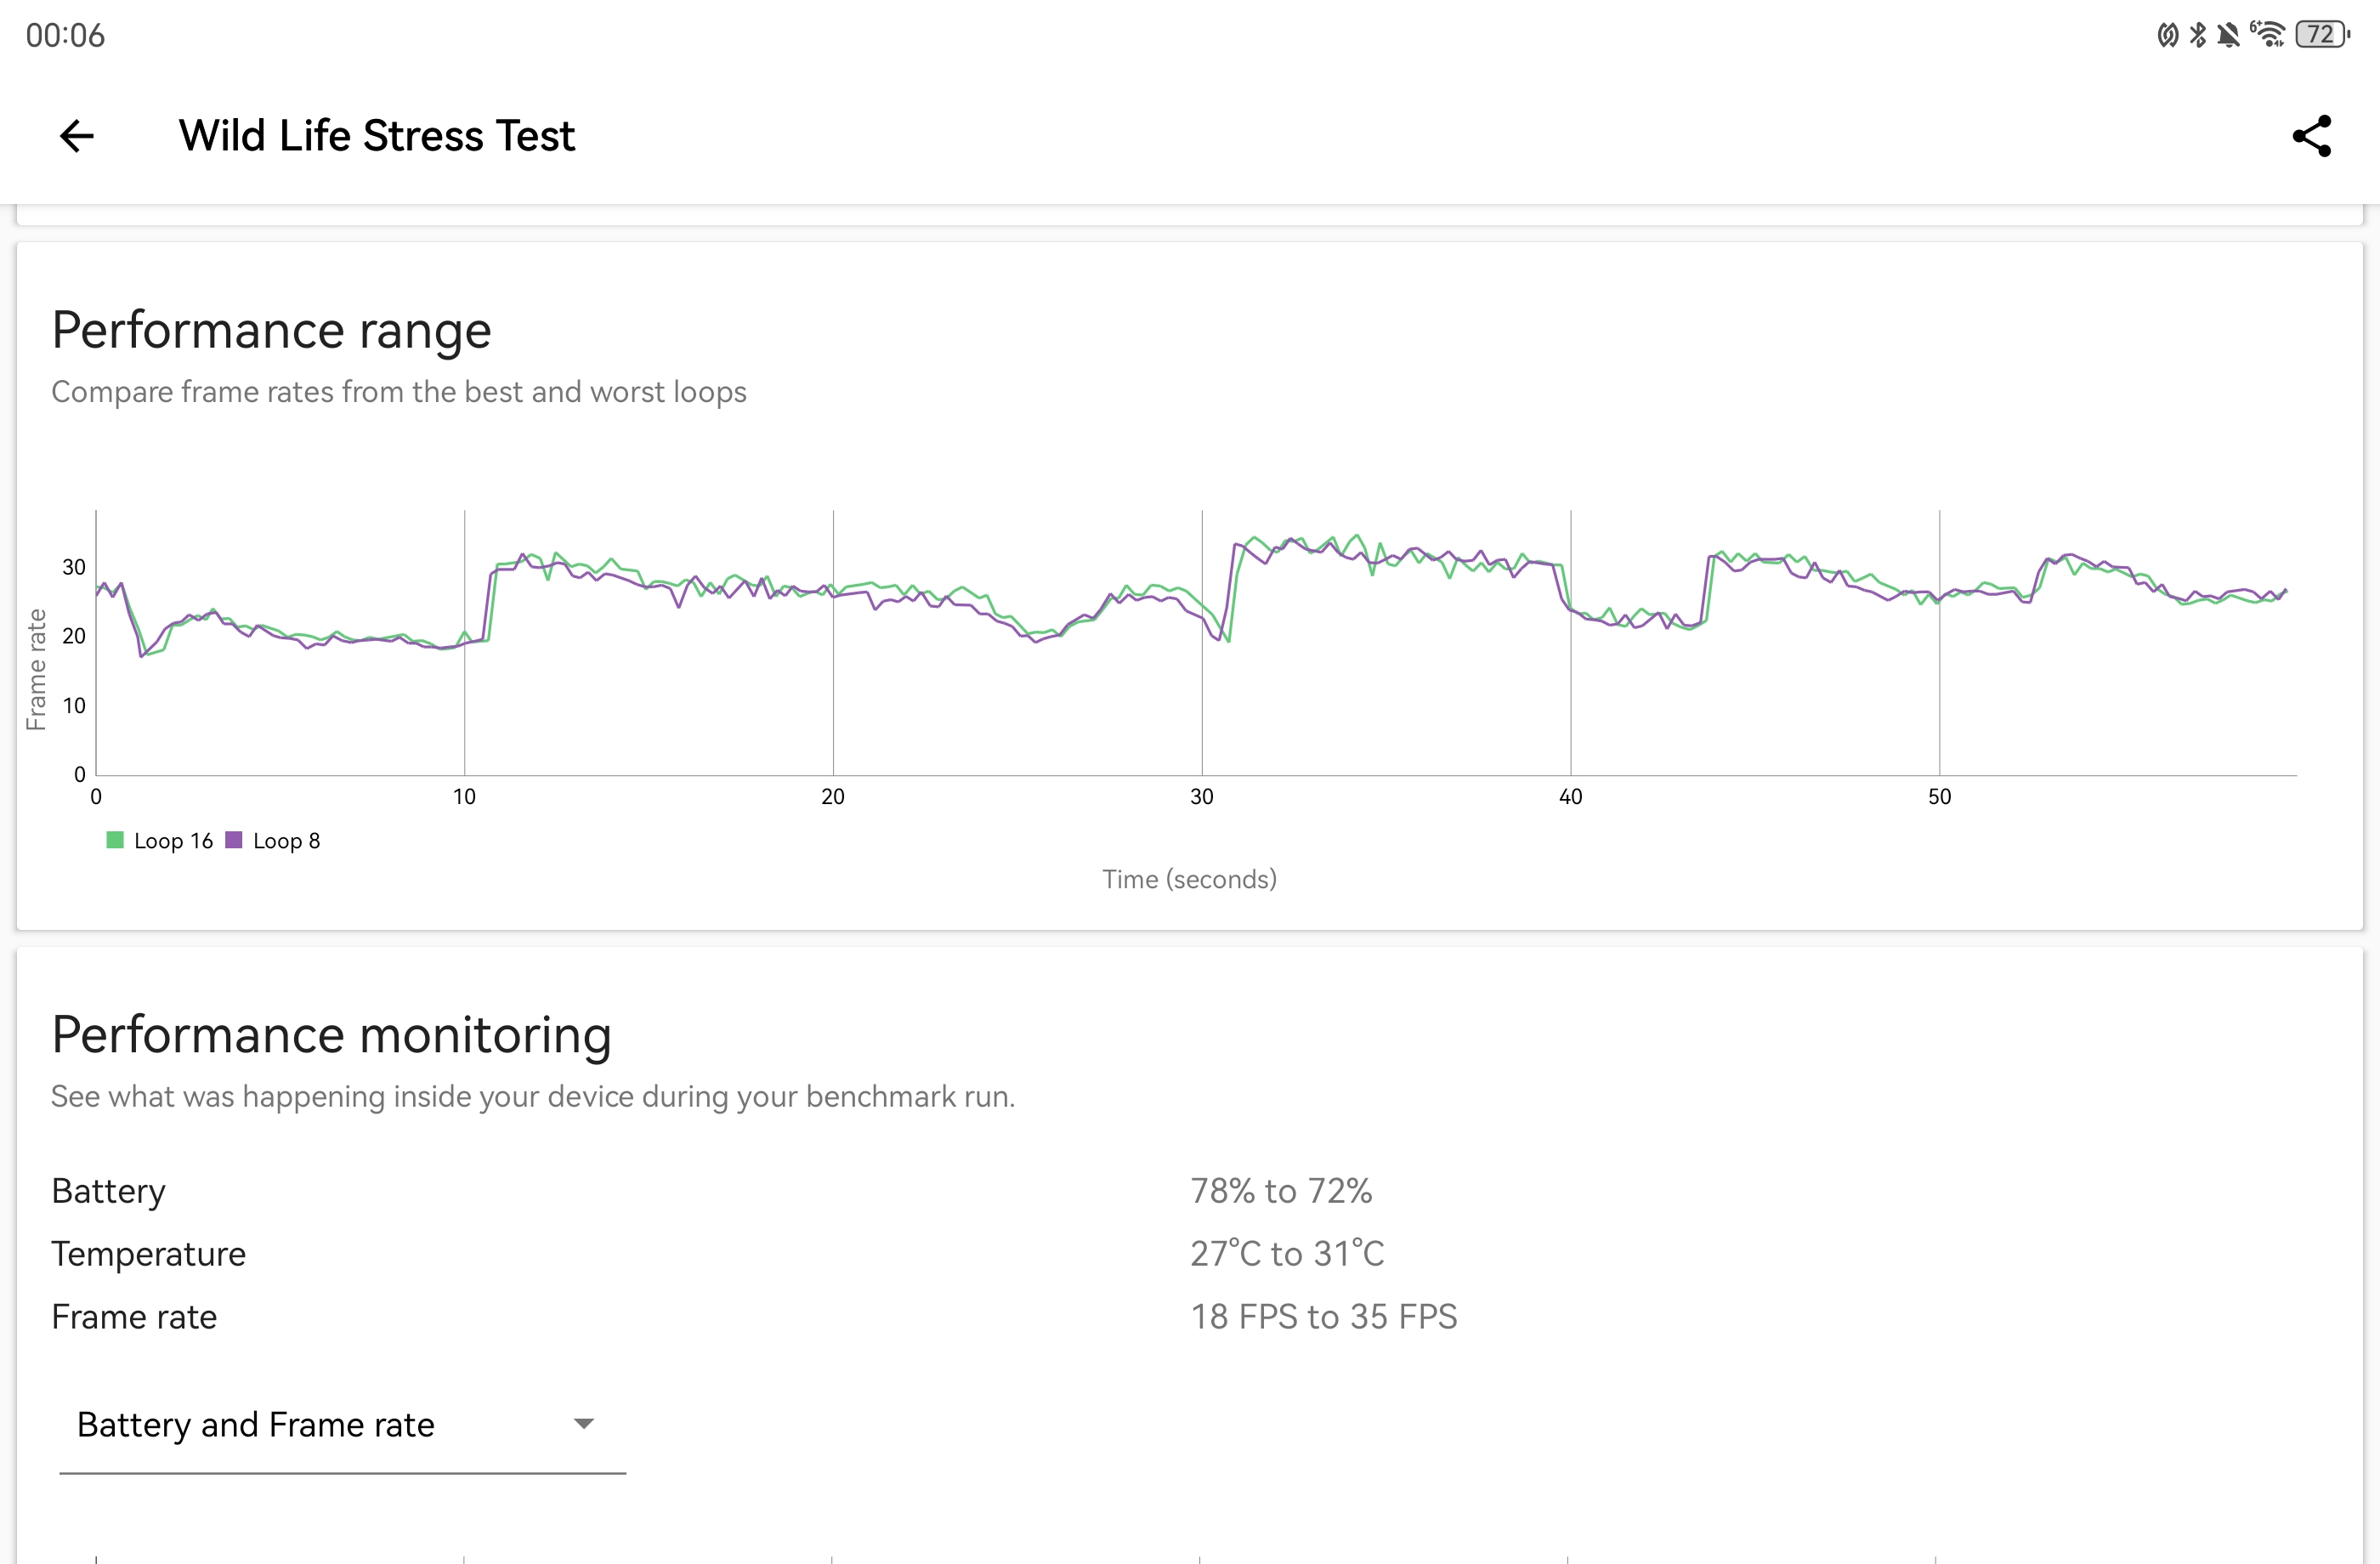Click the 18 FPS to 35 FPS value

[x=1323, y=1317]
